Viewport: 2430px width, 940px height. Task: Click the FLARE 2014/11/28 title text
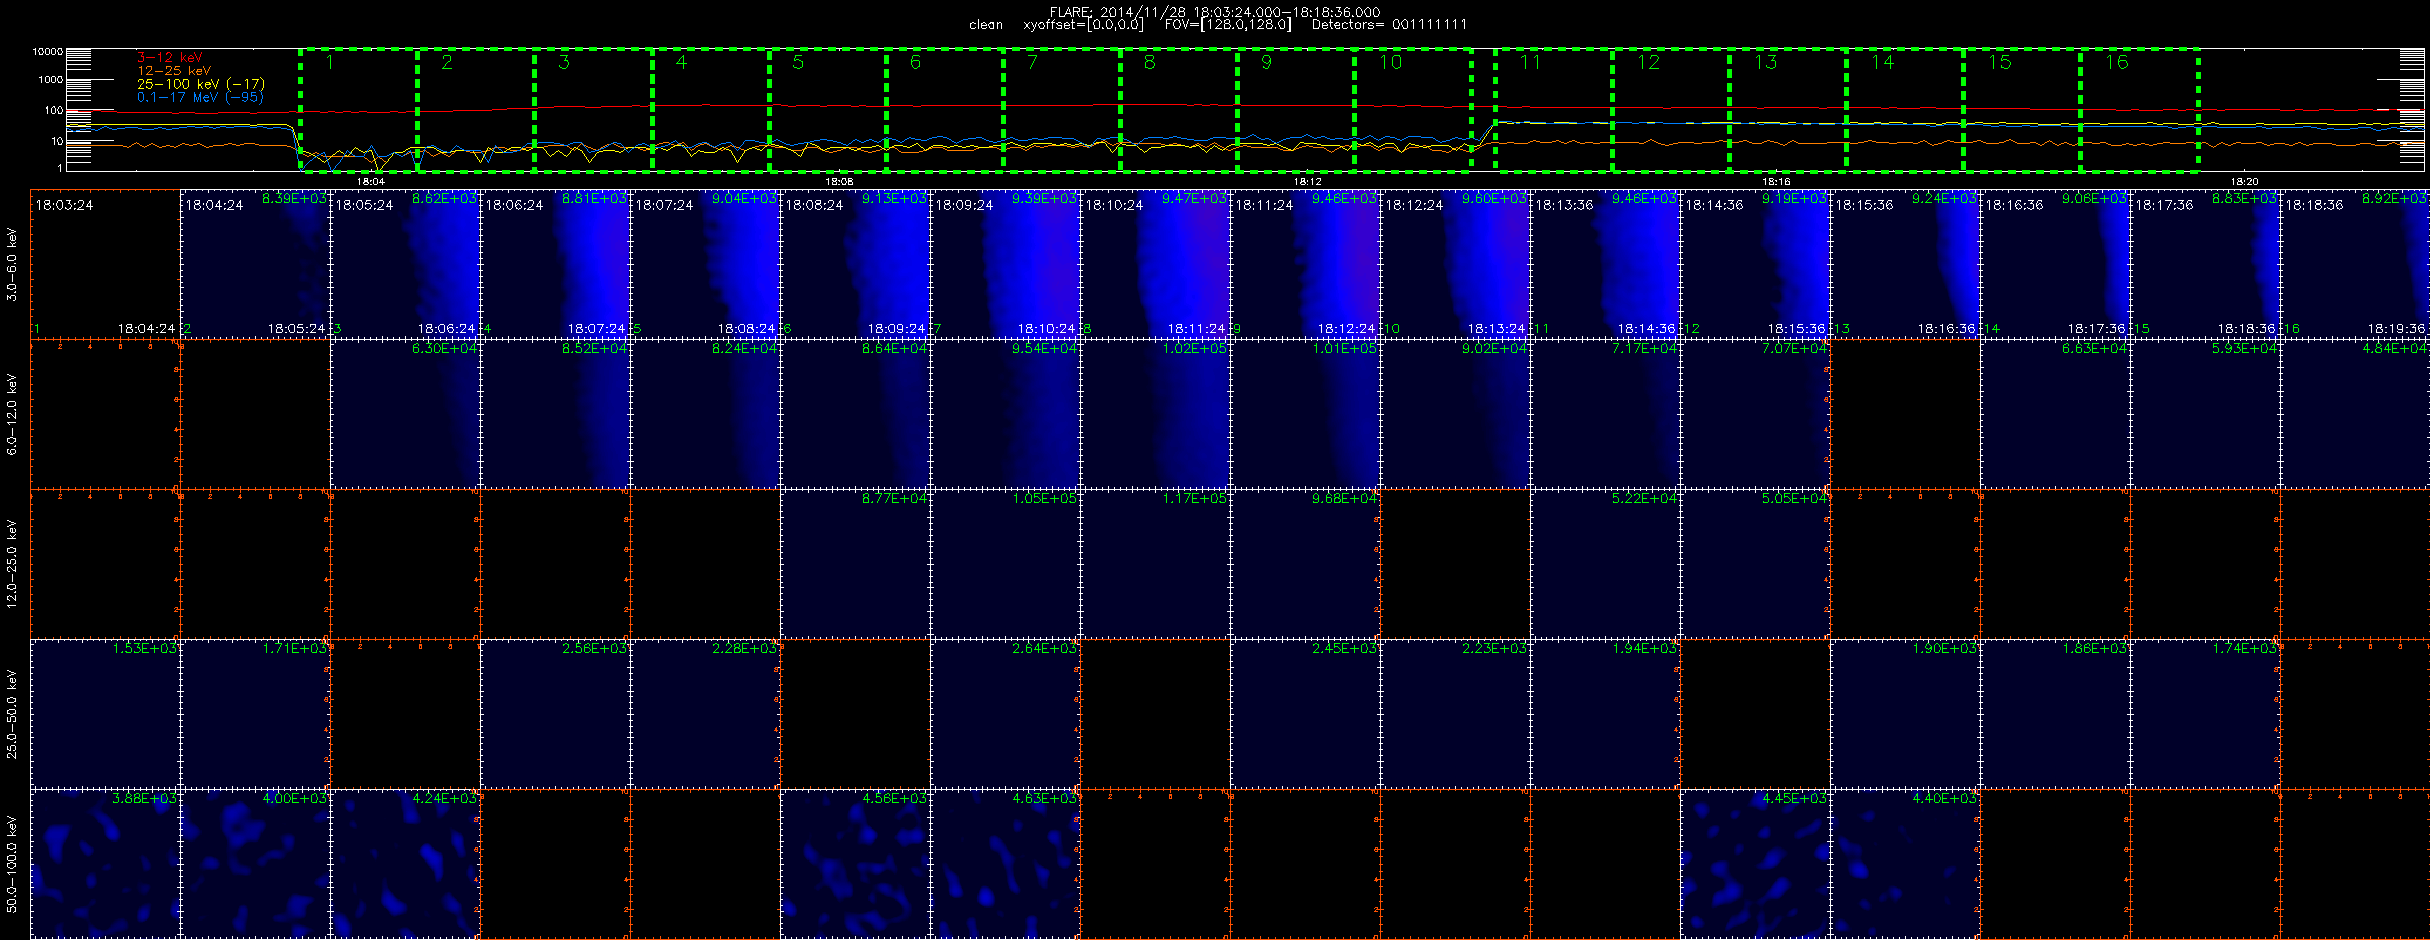pos(1215,12)
